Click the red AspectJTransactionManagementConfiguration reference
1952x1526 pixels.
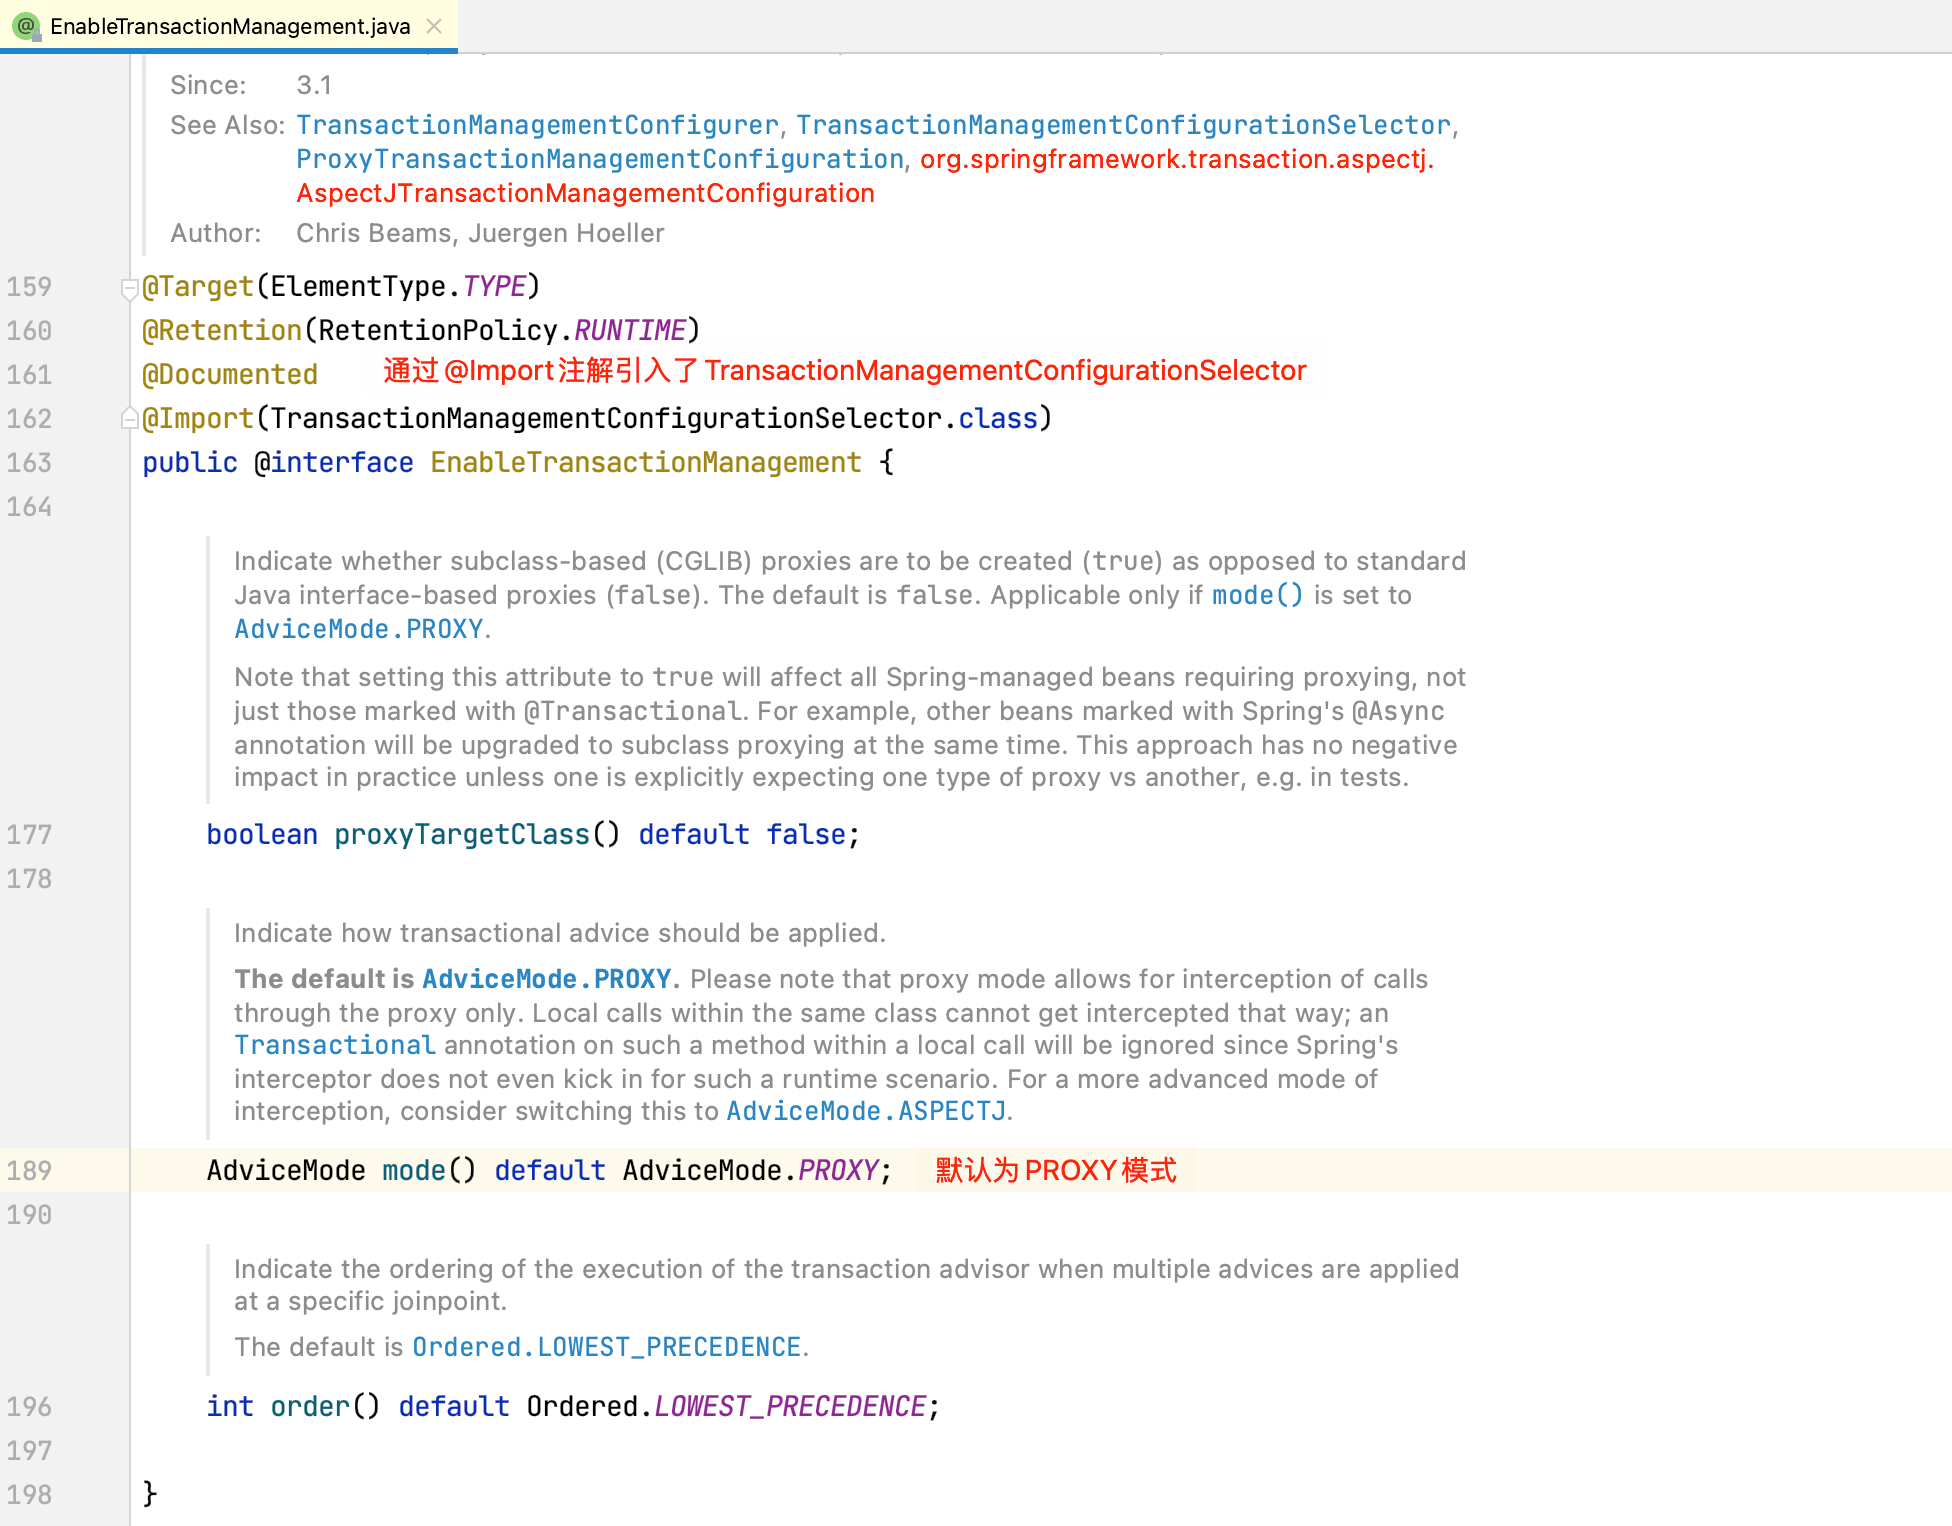tap(585, 193)
